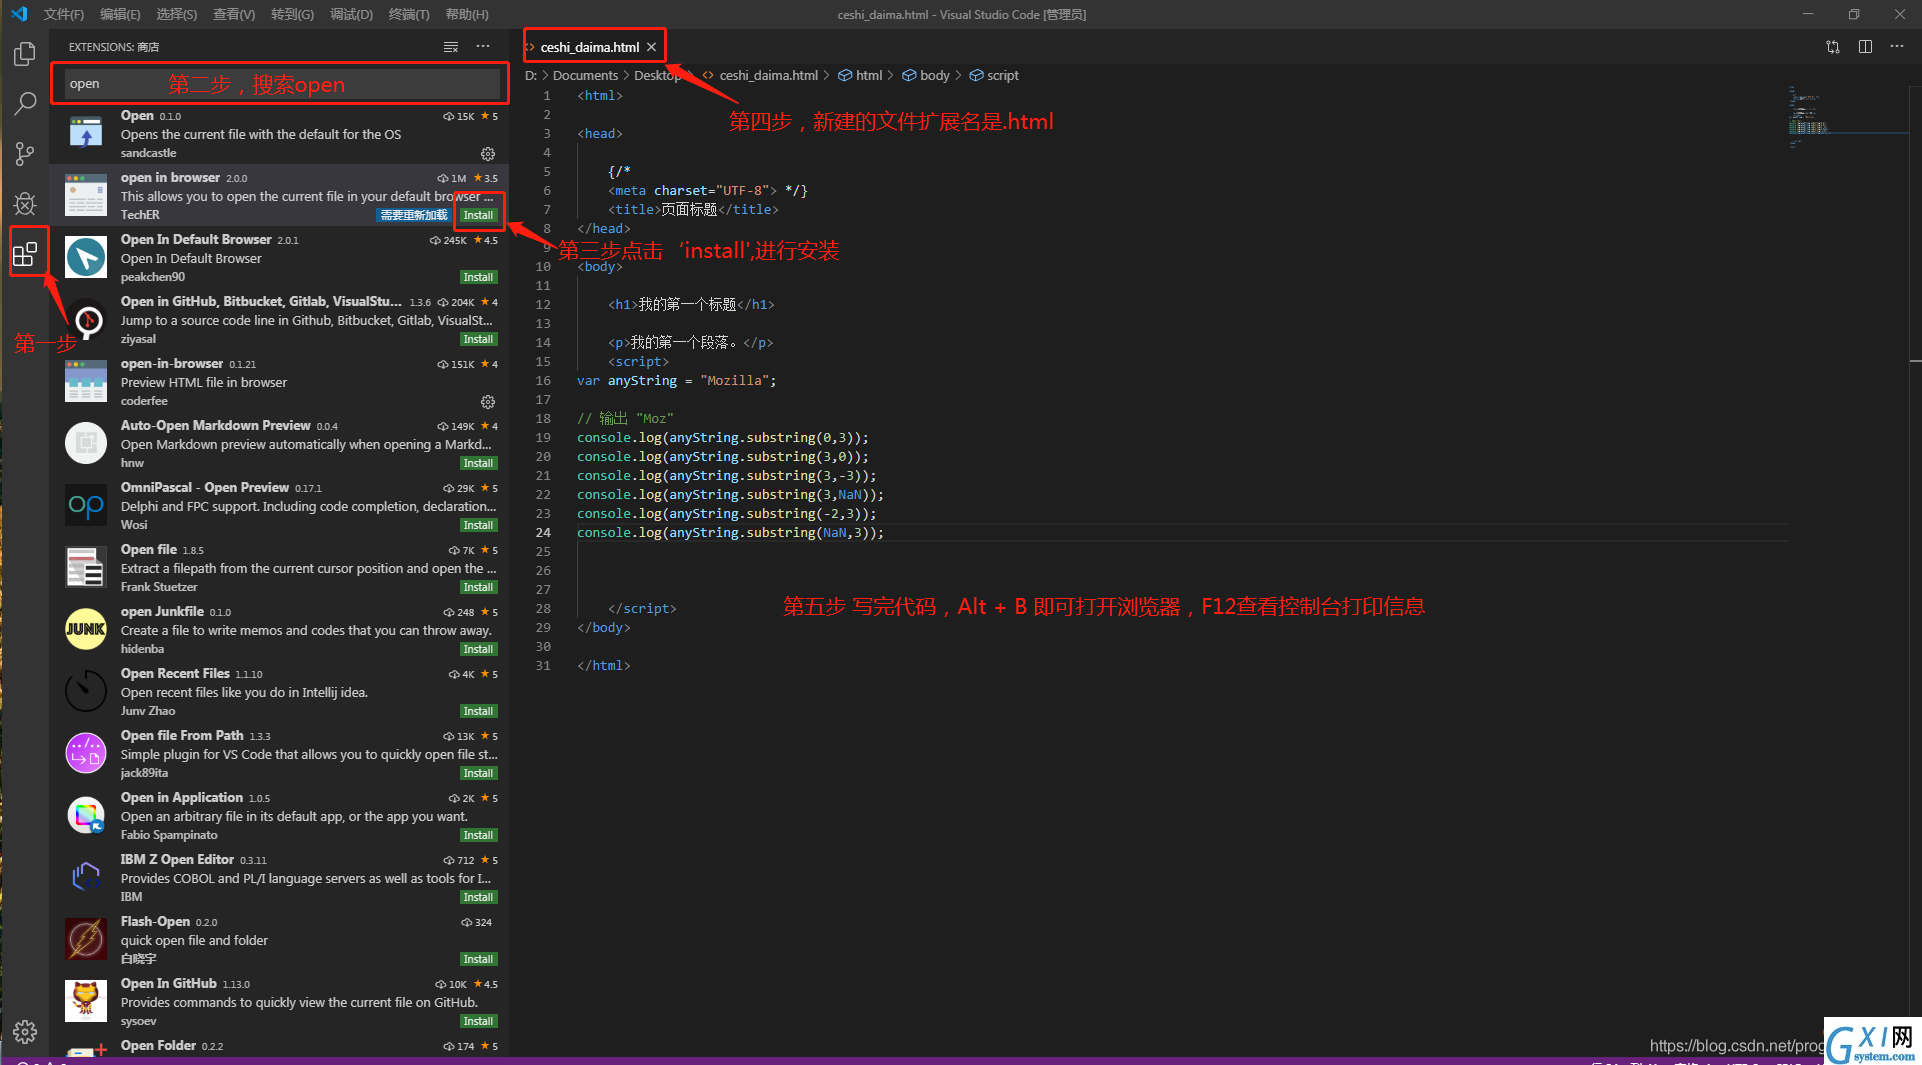The height and width of the screenshot is (1065, 1922).
Task: Select Open In GitHub extension icon
Action: pos(86,1002)
